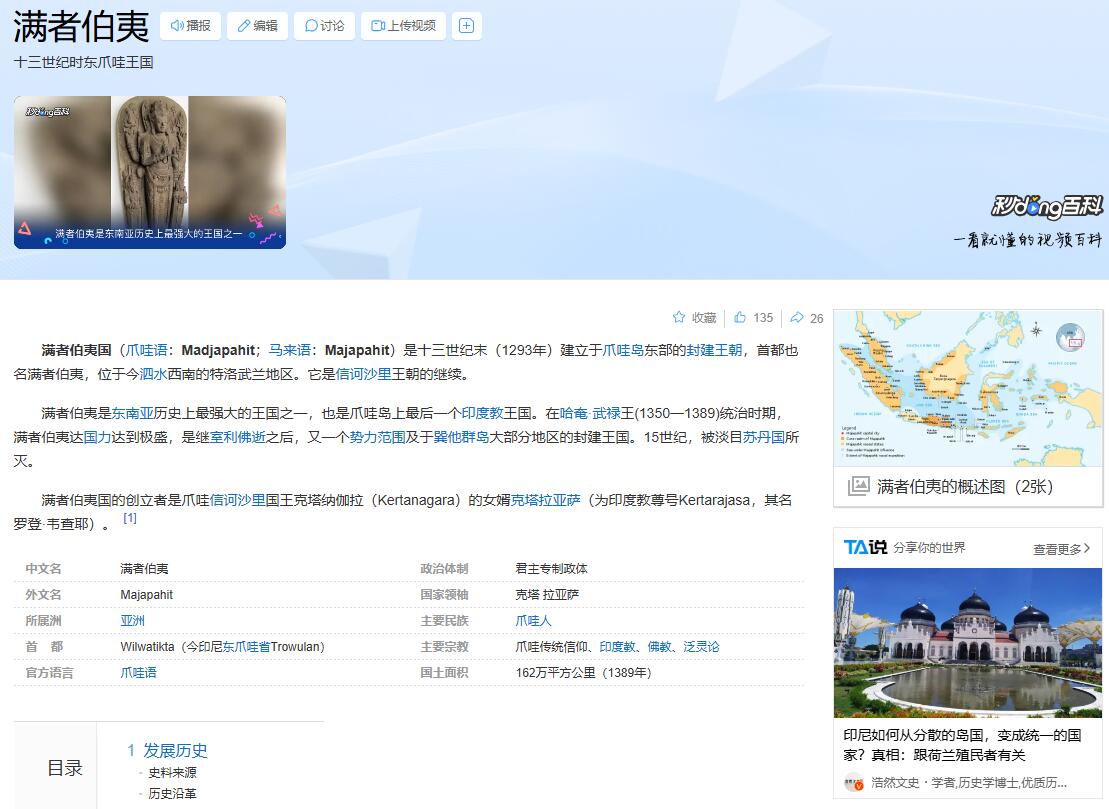Open the 编辑 edit button
Viewport: 1109px width, 809px height.
pos(257,26)
